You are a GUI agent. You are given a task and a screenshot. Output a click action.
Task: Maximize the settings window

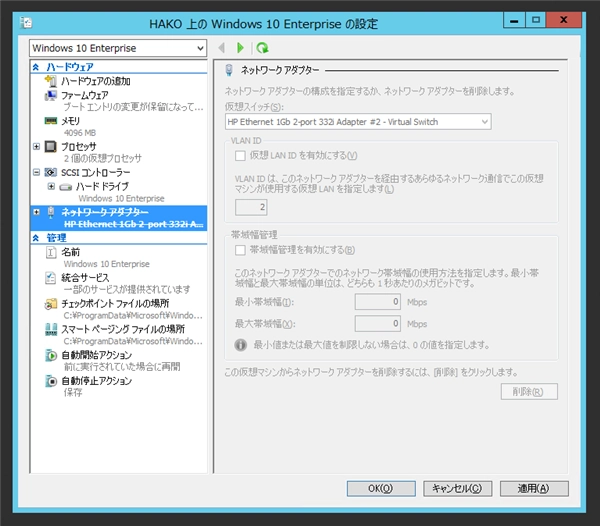(536, 20)
